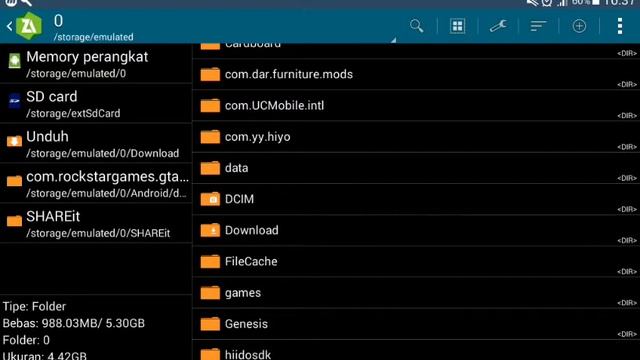
Task: Tap the /storage/emulated path text
Action: (93, 37)
